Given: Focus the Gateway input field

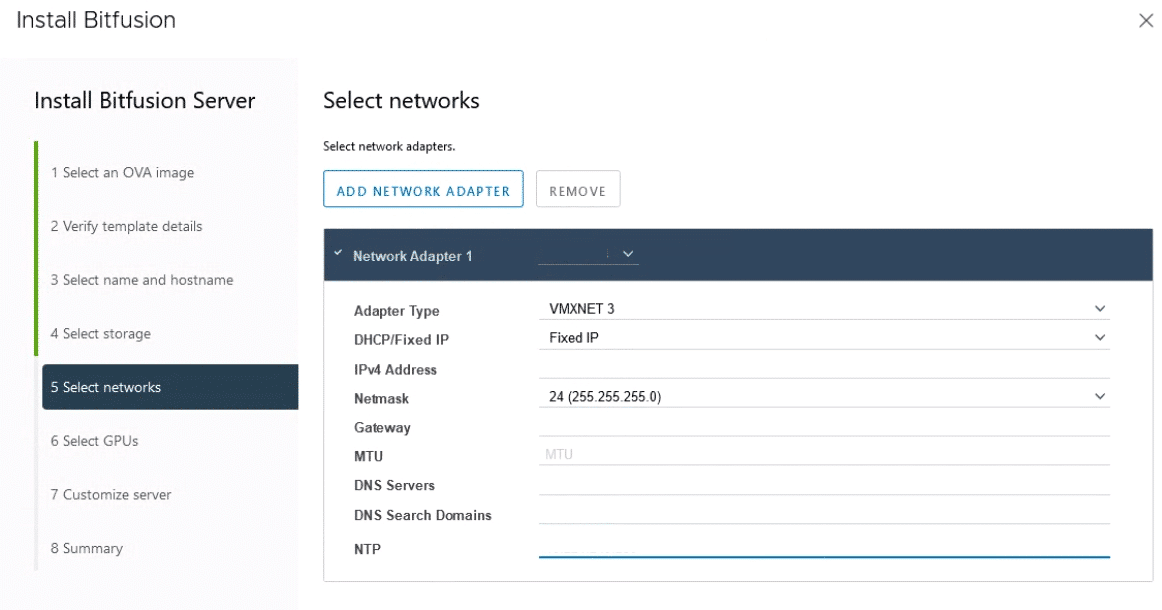Looking at the screenshot, I should (x=824, y=425).
